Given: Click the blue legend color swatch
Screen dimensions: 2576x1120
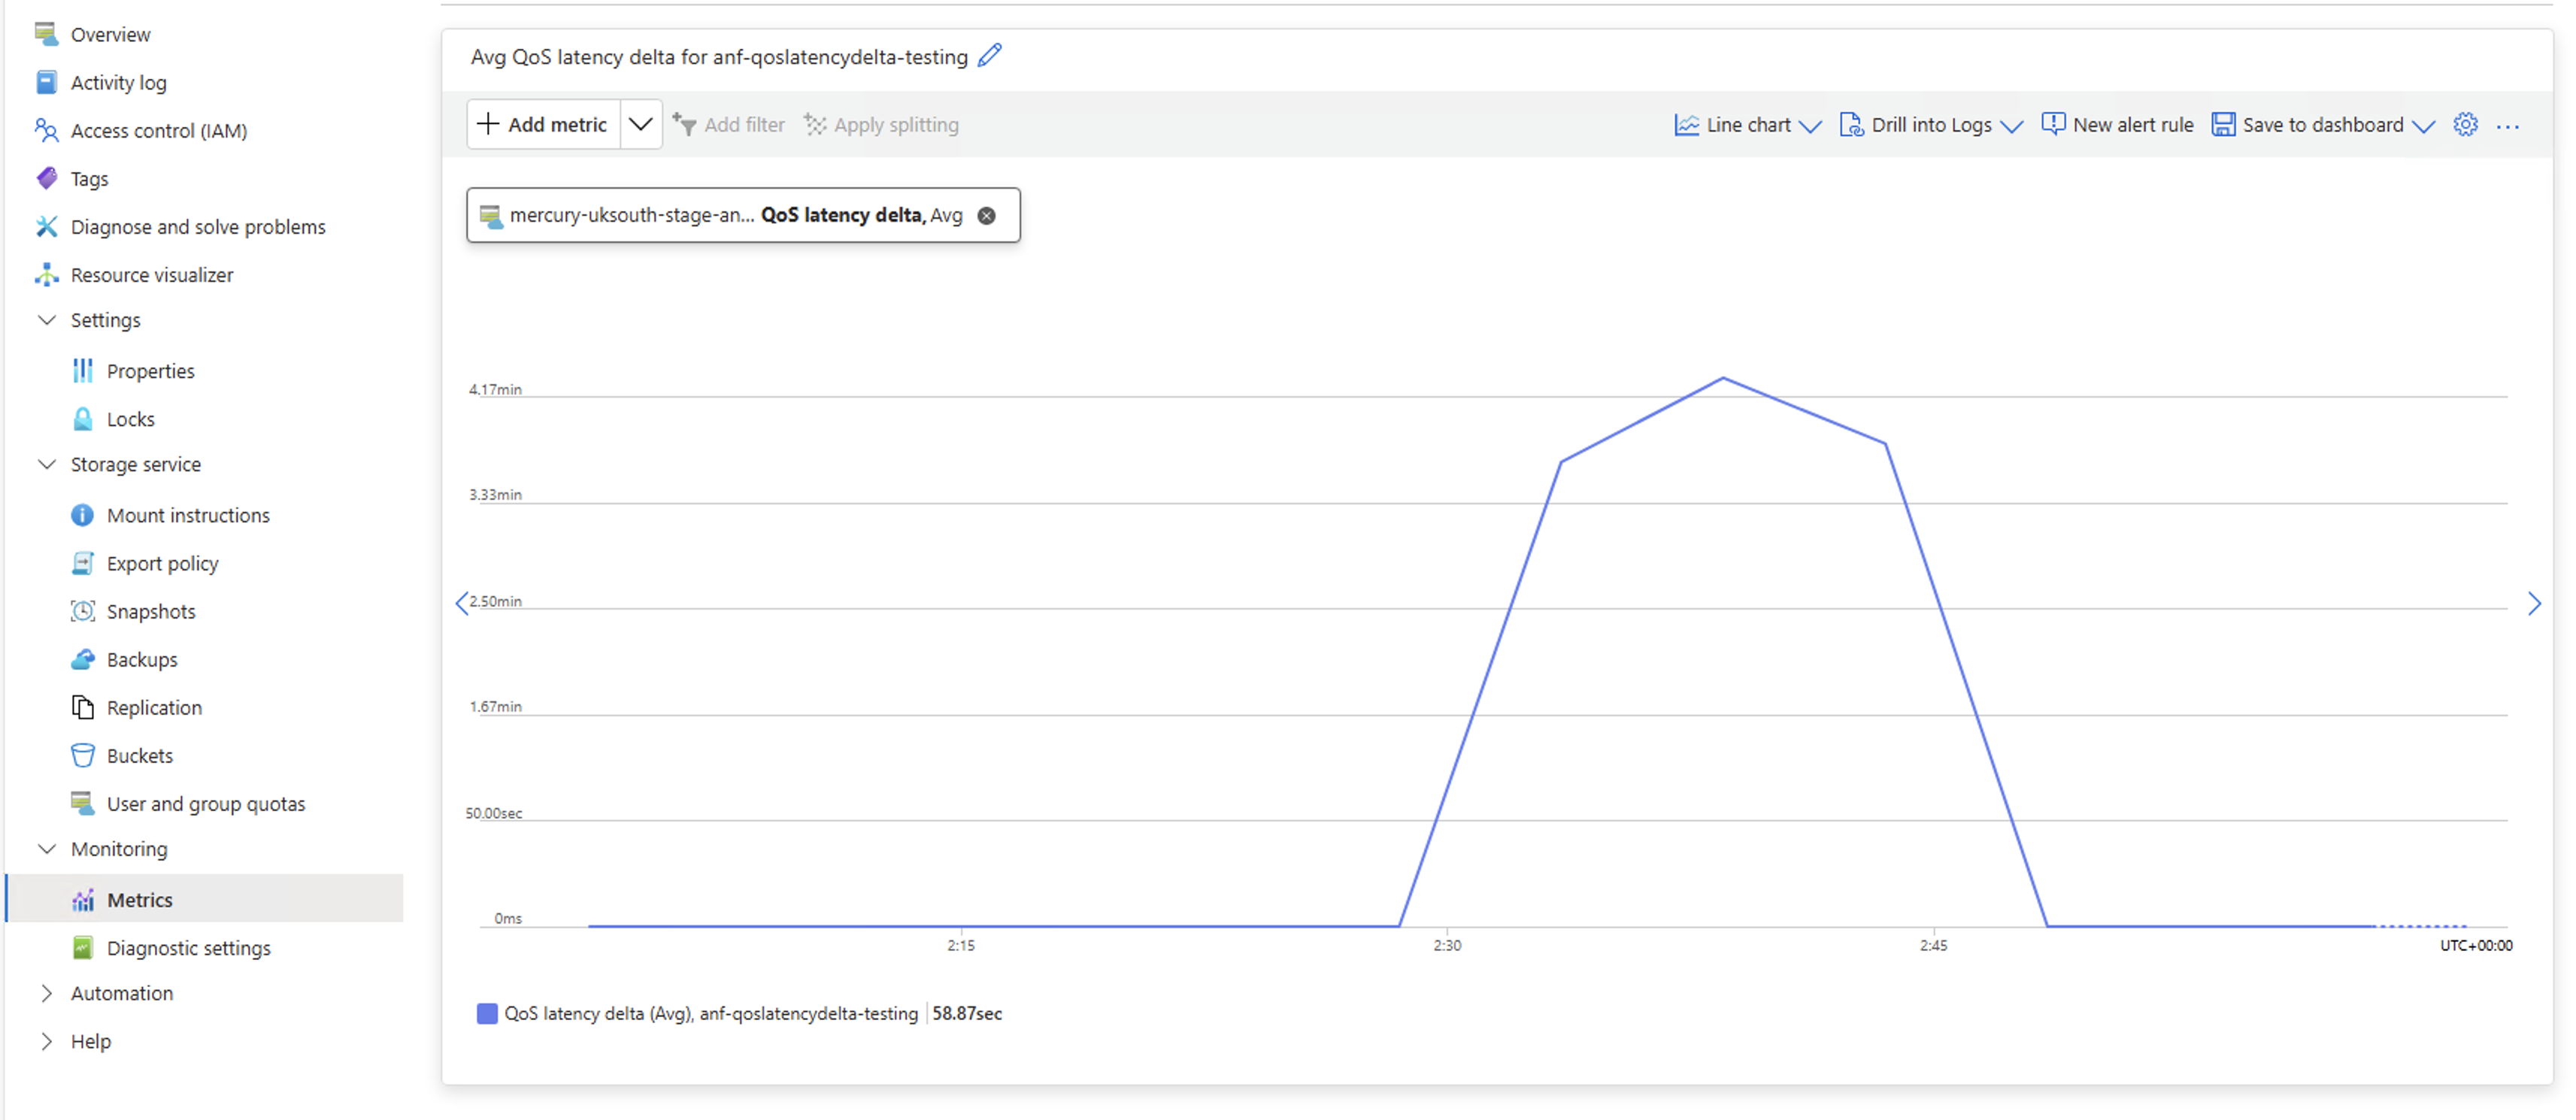Looking at the screenshot, I should coord(487,1013).
